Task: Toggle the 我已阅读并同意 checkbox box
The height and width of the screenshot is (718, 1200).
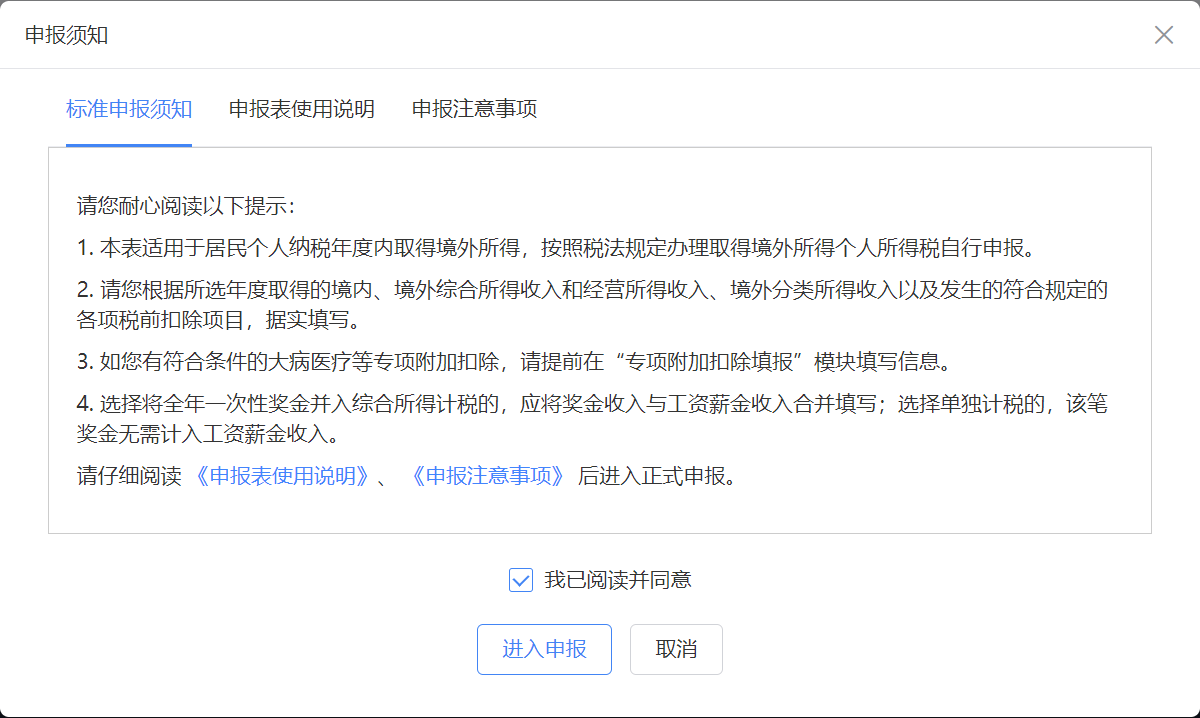Action: pyautogui.click(x=521, y=580)
